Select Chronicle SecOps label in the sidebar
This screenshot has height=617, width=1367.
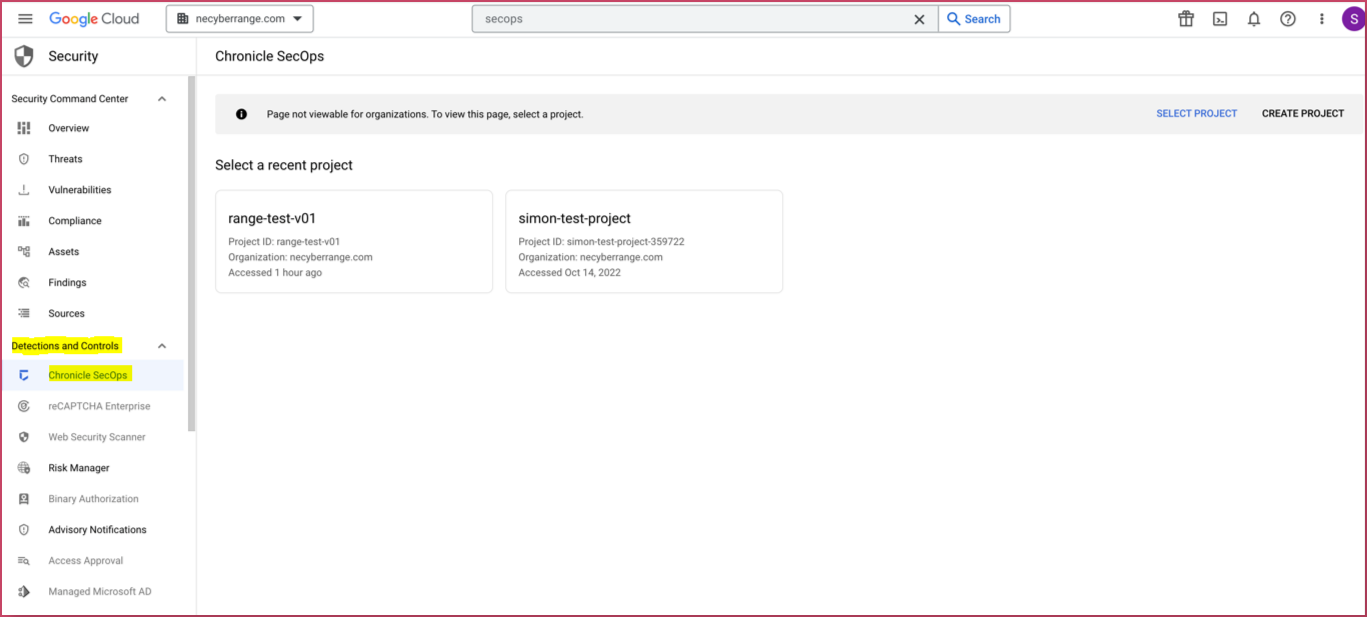(88, 375)
